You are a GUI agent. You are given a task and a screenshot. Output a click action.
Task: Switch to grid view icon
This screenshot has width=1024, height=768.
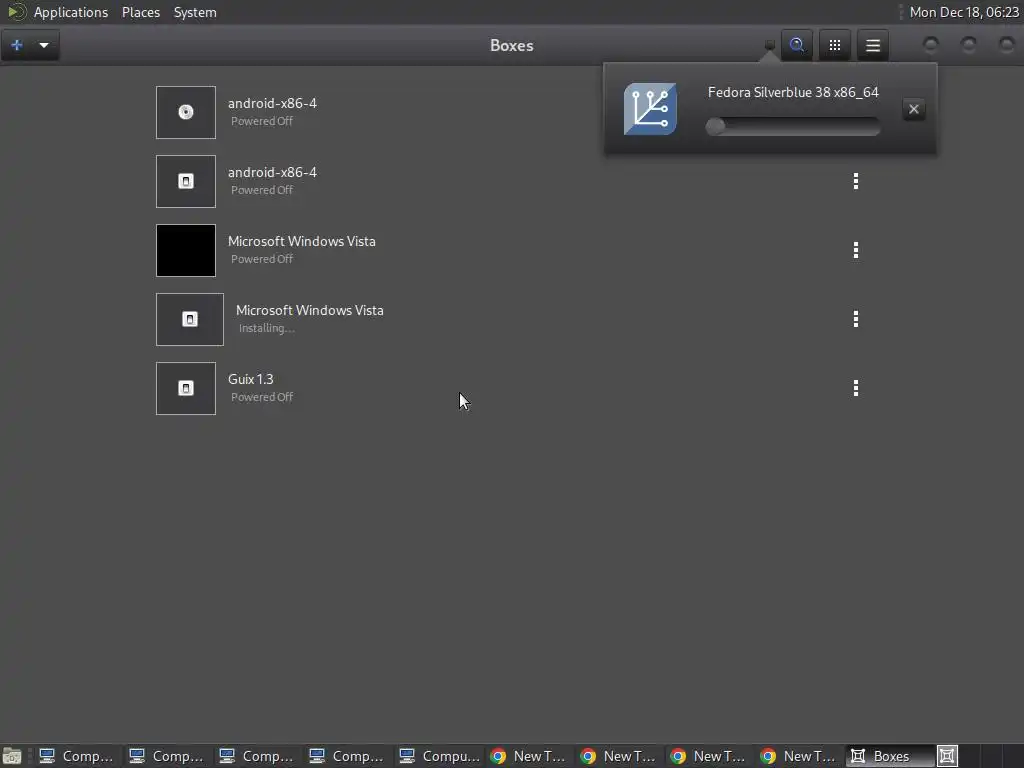pos(835,45)
